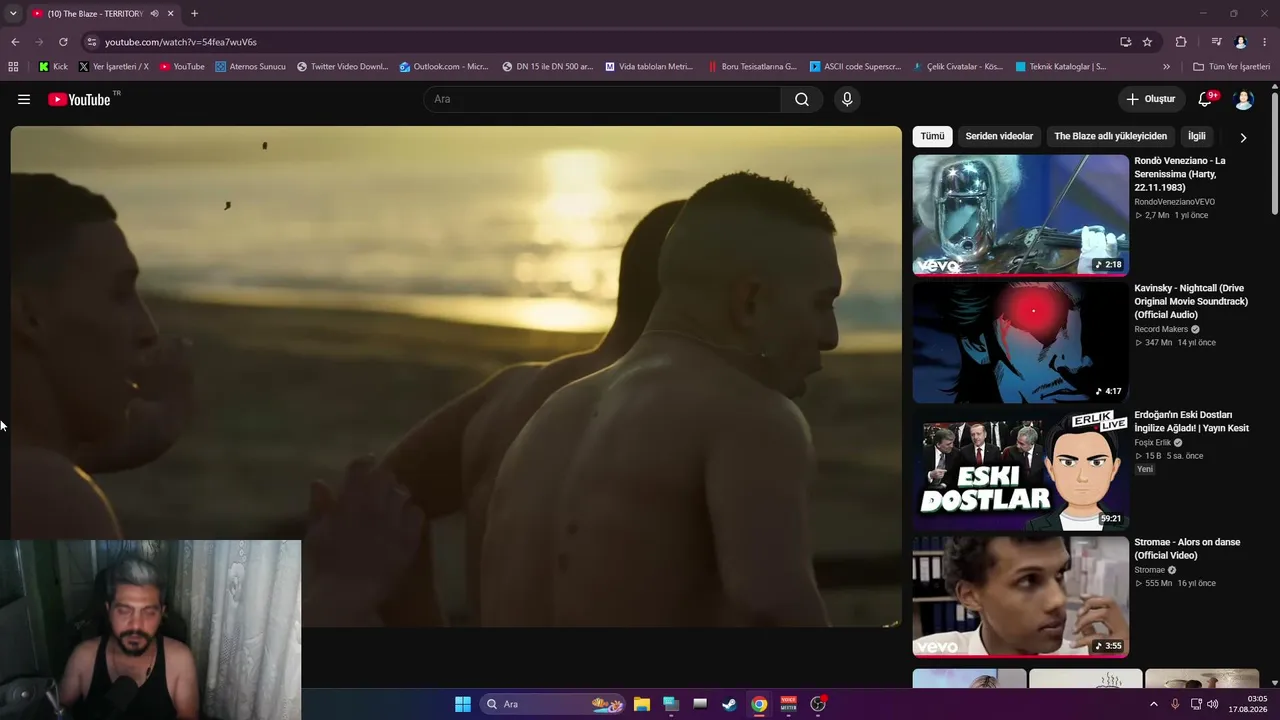
Task: Open the Windows Start menu
Action: point(463,704)
